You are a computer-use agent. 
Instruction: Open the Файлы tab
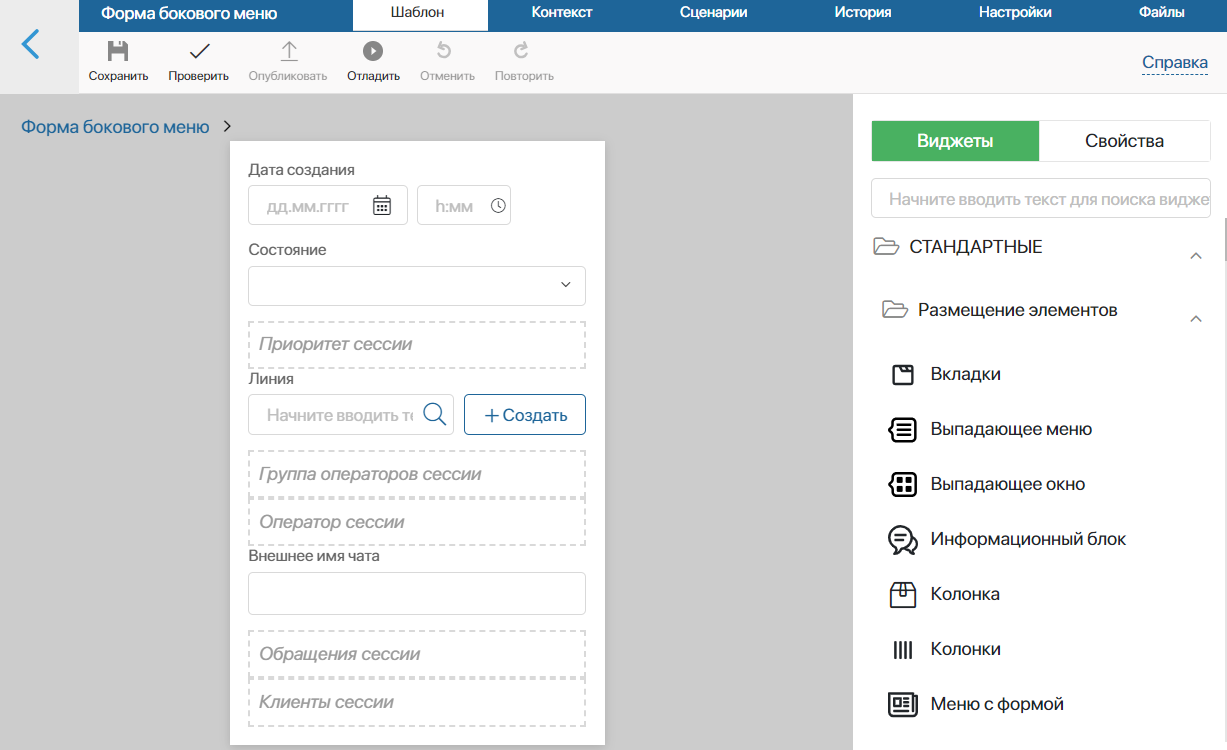(x=1161, y=13)
